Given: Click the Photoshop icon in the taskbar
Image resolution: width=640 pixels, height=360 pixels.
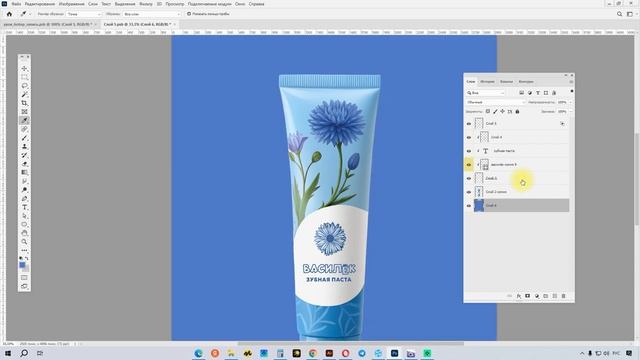Looking at the screenshot, I should [x=394, y=353].
